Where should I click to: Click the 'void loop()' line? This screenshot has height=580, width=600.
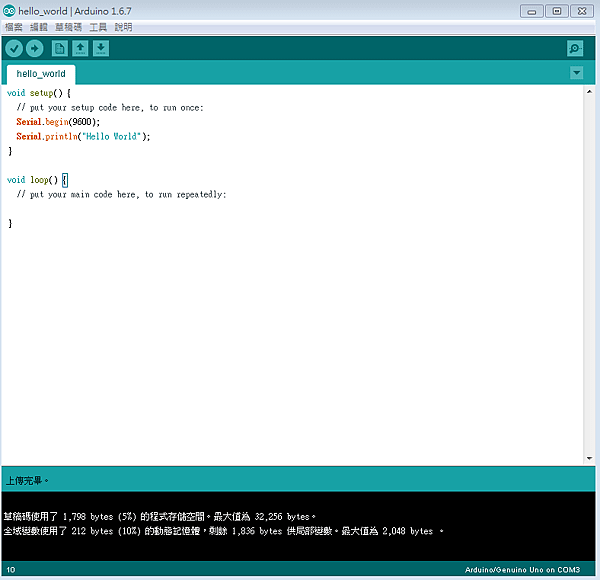[37, 180]
